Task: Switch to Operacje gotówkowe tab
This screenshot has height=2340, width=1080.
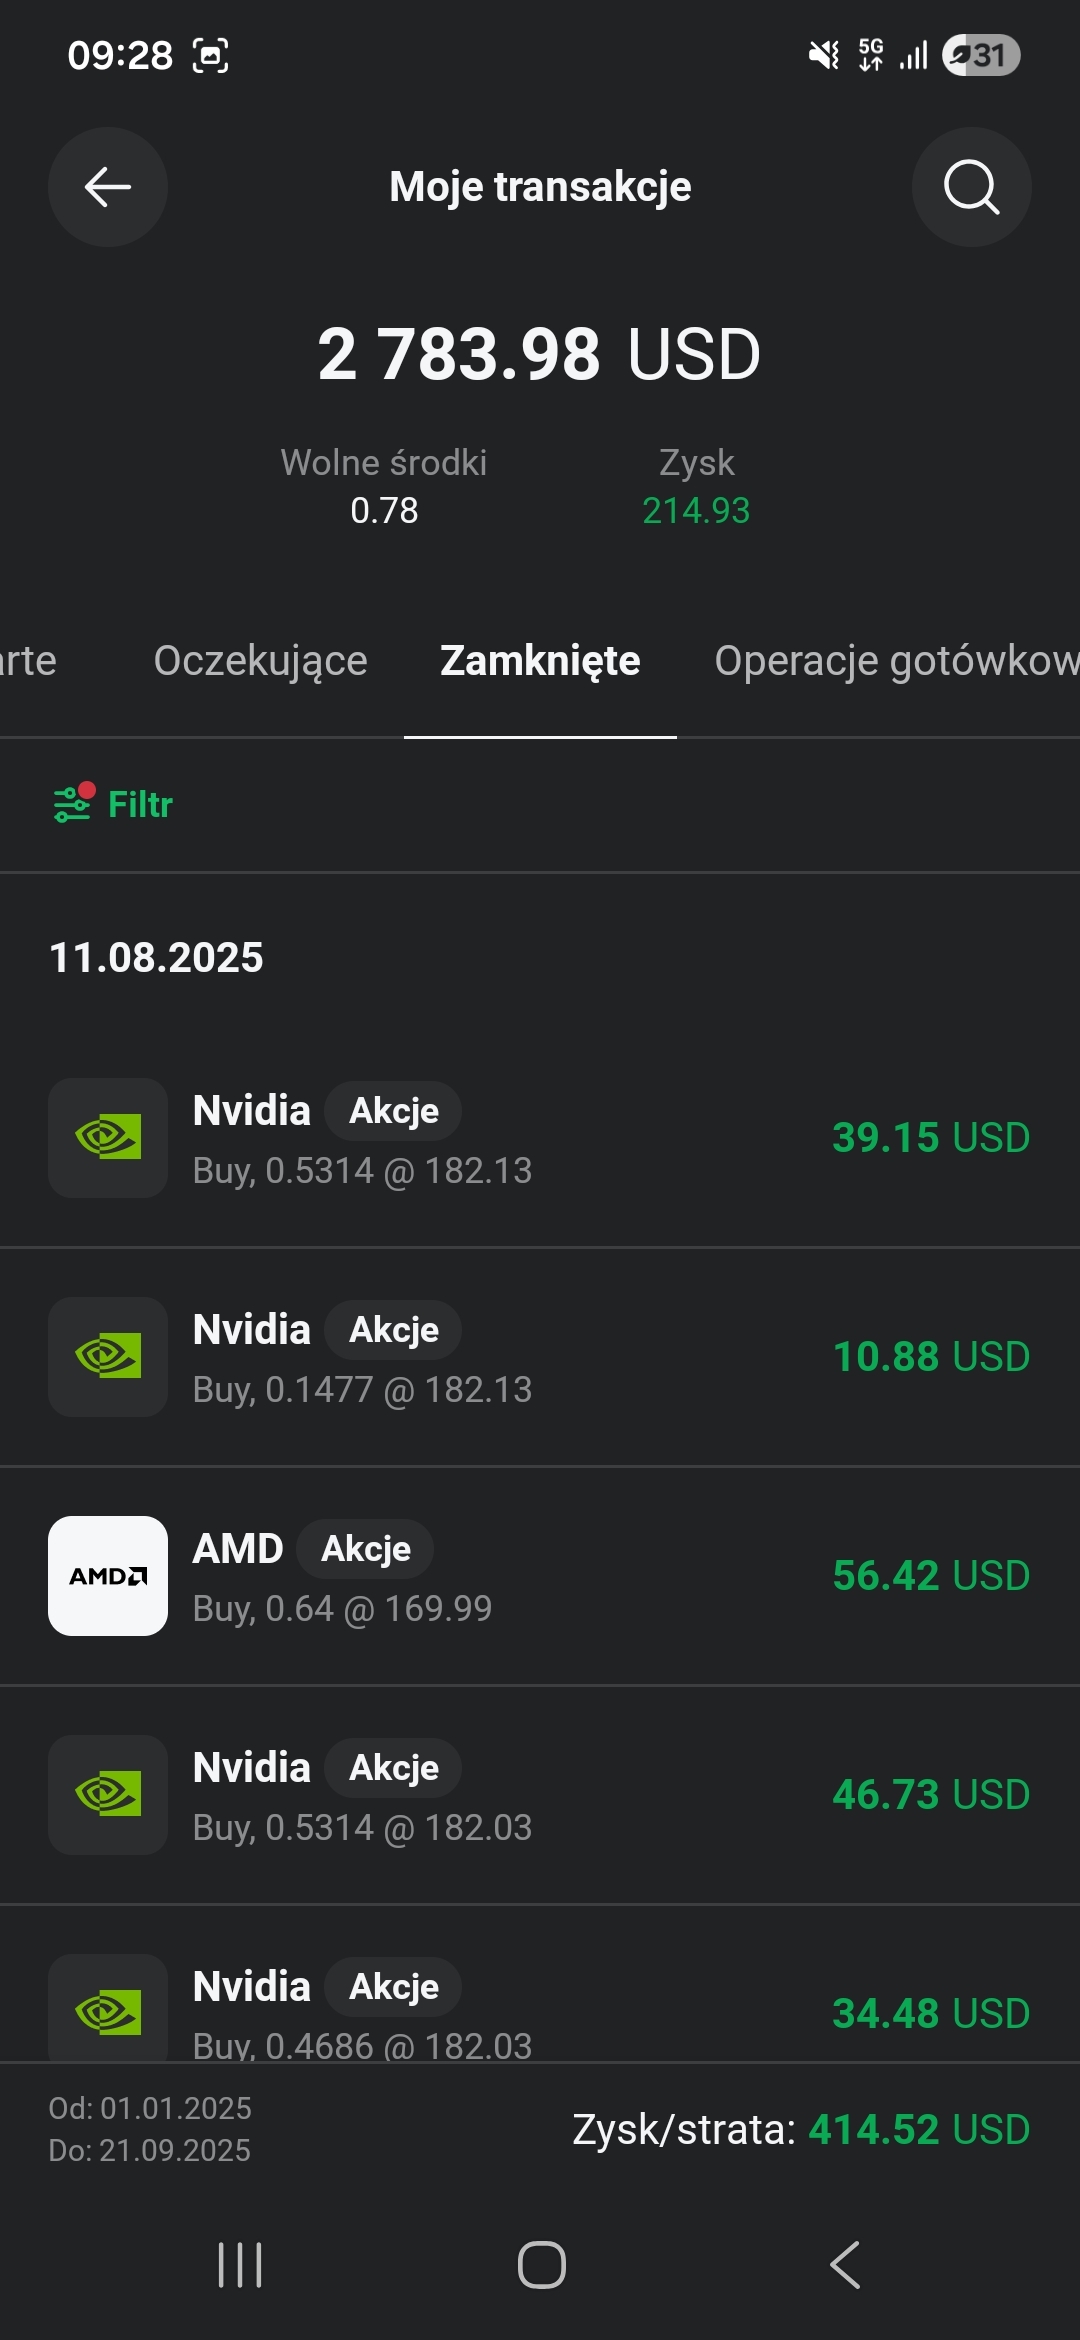Action: point(896,661)
